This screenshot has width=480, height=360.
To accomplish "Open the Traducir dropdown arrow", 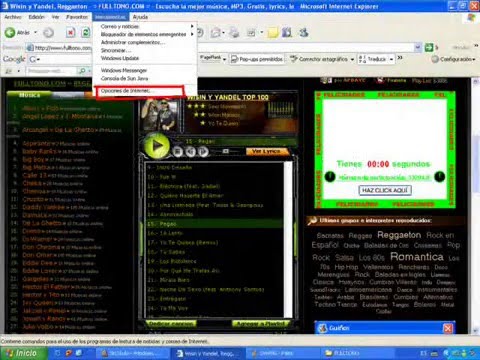I will point(391,59).
